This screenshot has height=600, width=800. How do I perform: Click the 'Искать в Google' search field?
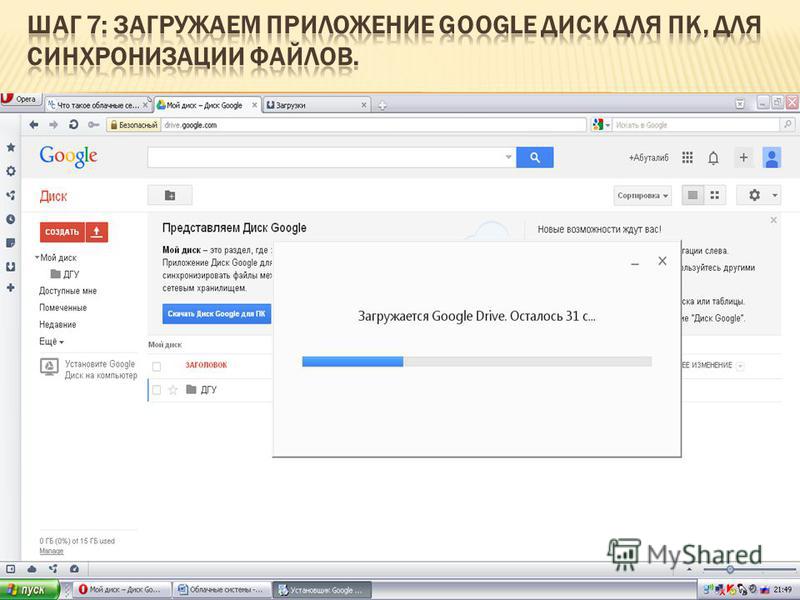click(x=696, y=125)
